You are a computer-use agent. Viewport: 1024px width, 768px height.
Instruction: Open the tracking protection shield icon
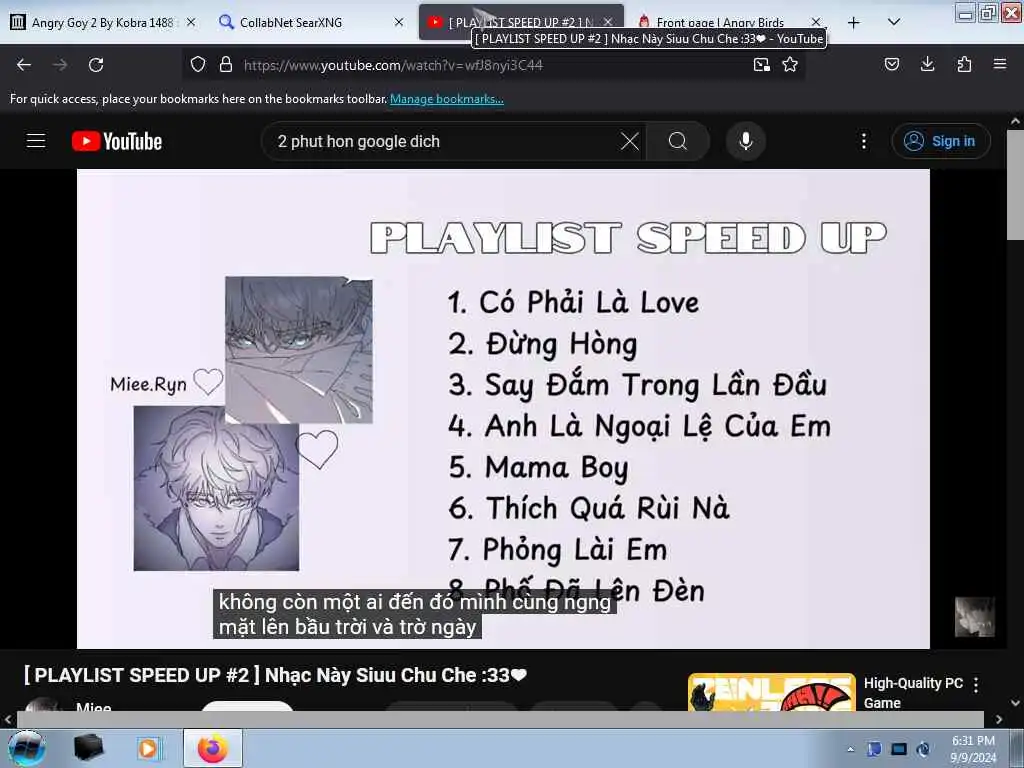[x=198, y=65]
